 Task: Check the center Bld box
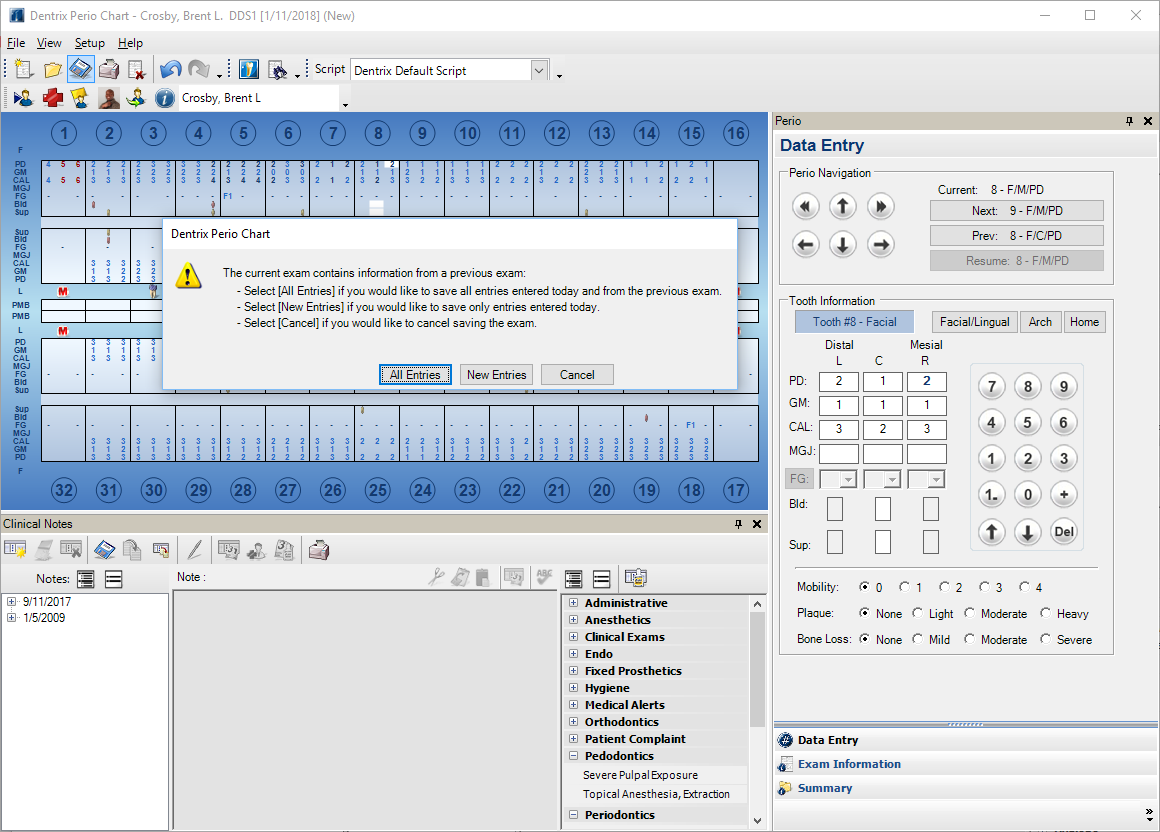point(883,509)
